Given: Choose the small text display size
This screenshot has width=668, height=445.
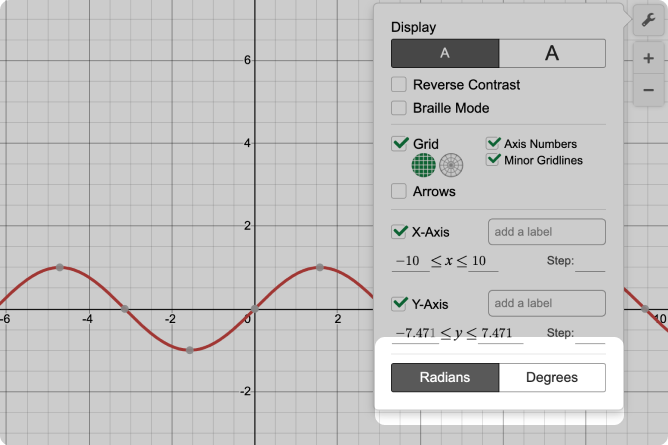Looking at the screenshot, I should click(x=445, y=53).
